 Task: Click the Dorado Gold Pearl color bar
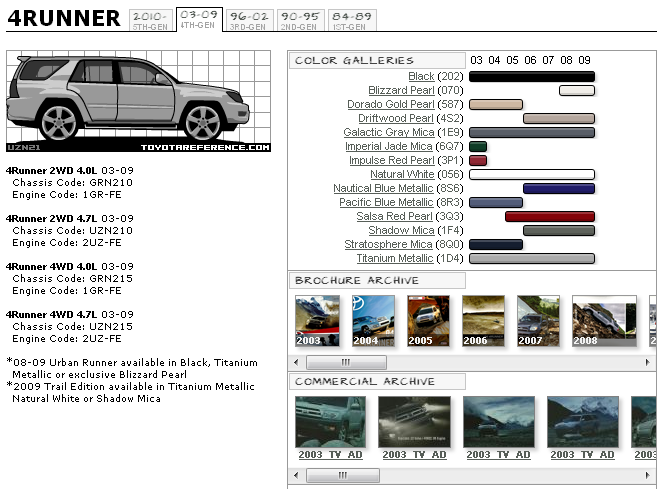(x=496, y=104)
